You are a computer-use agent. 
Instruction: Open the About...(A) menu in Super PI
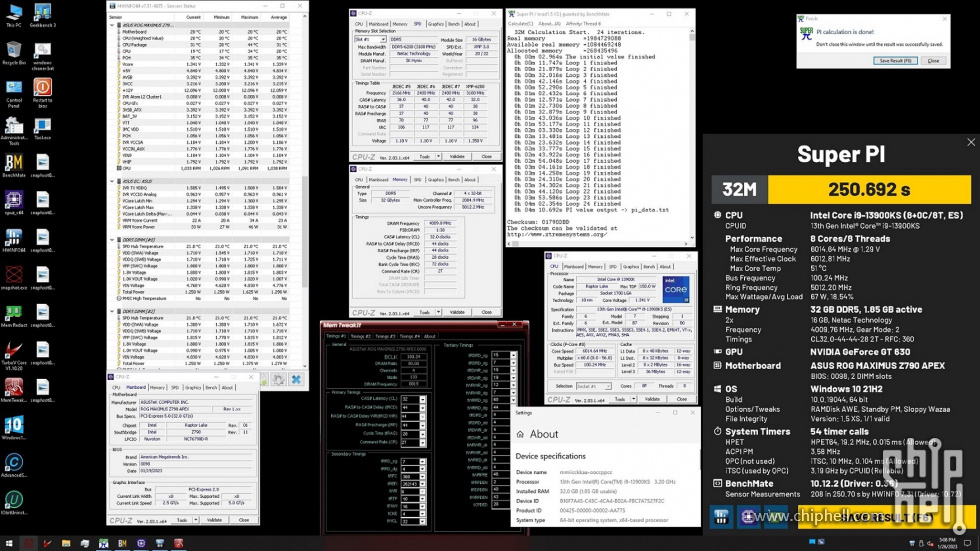tap(549, 24)
